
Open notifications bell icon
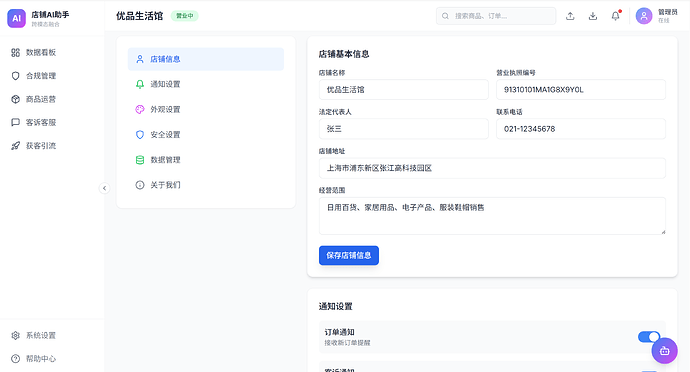click(x=616, y=16)
